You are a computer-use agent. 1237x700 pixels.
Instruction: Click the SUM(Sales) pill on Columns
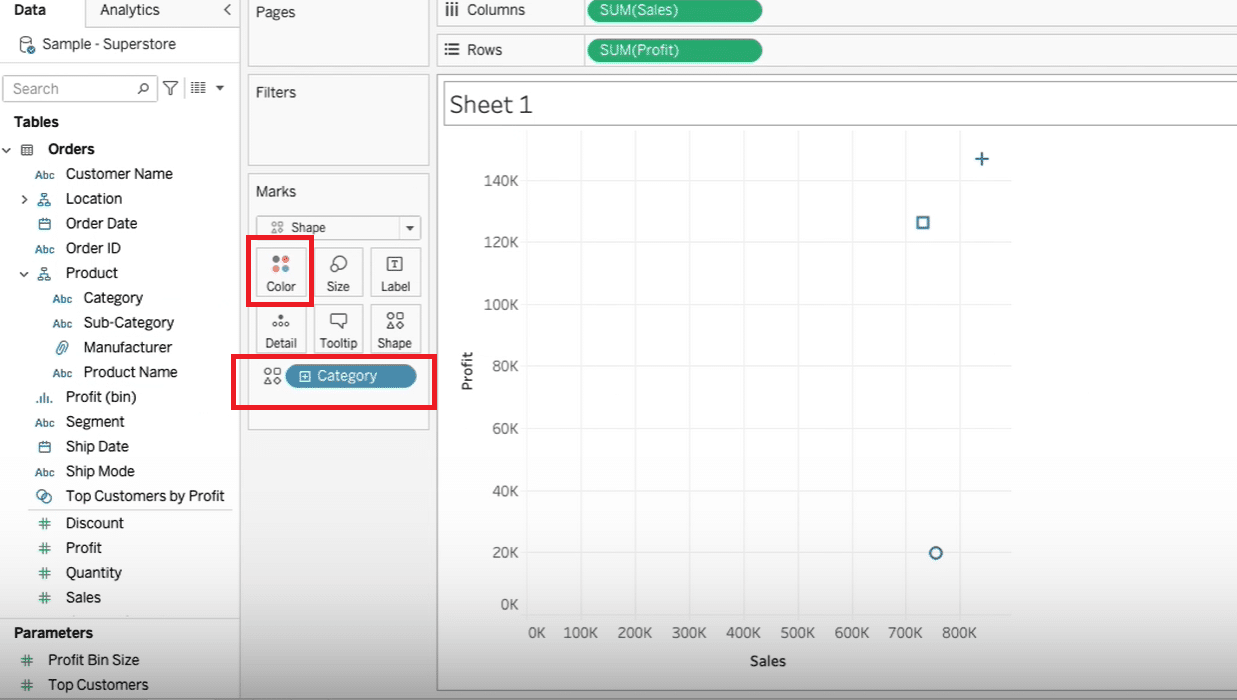[x=674, y=10]
